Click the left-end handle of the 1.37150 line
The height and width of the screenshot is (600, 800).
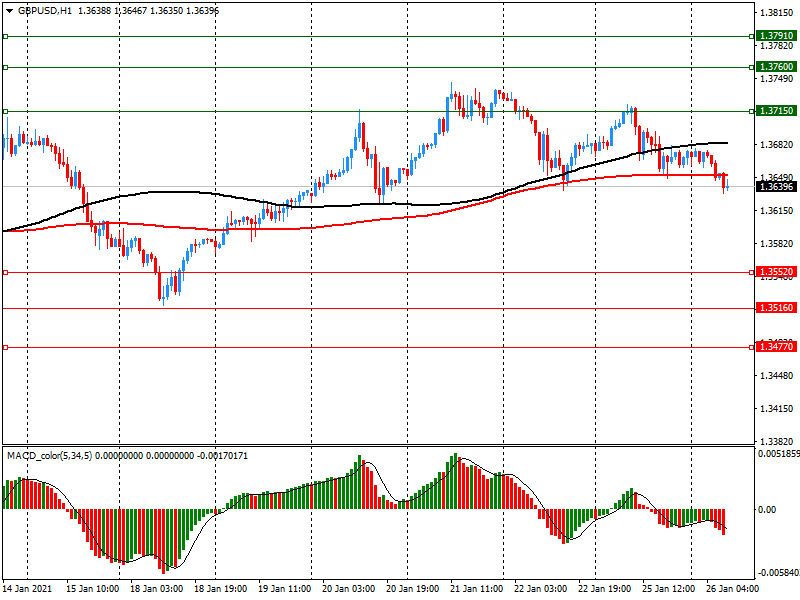point(6,111)
